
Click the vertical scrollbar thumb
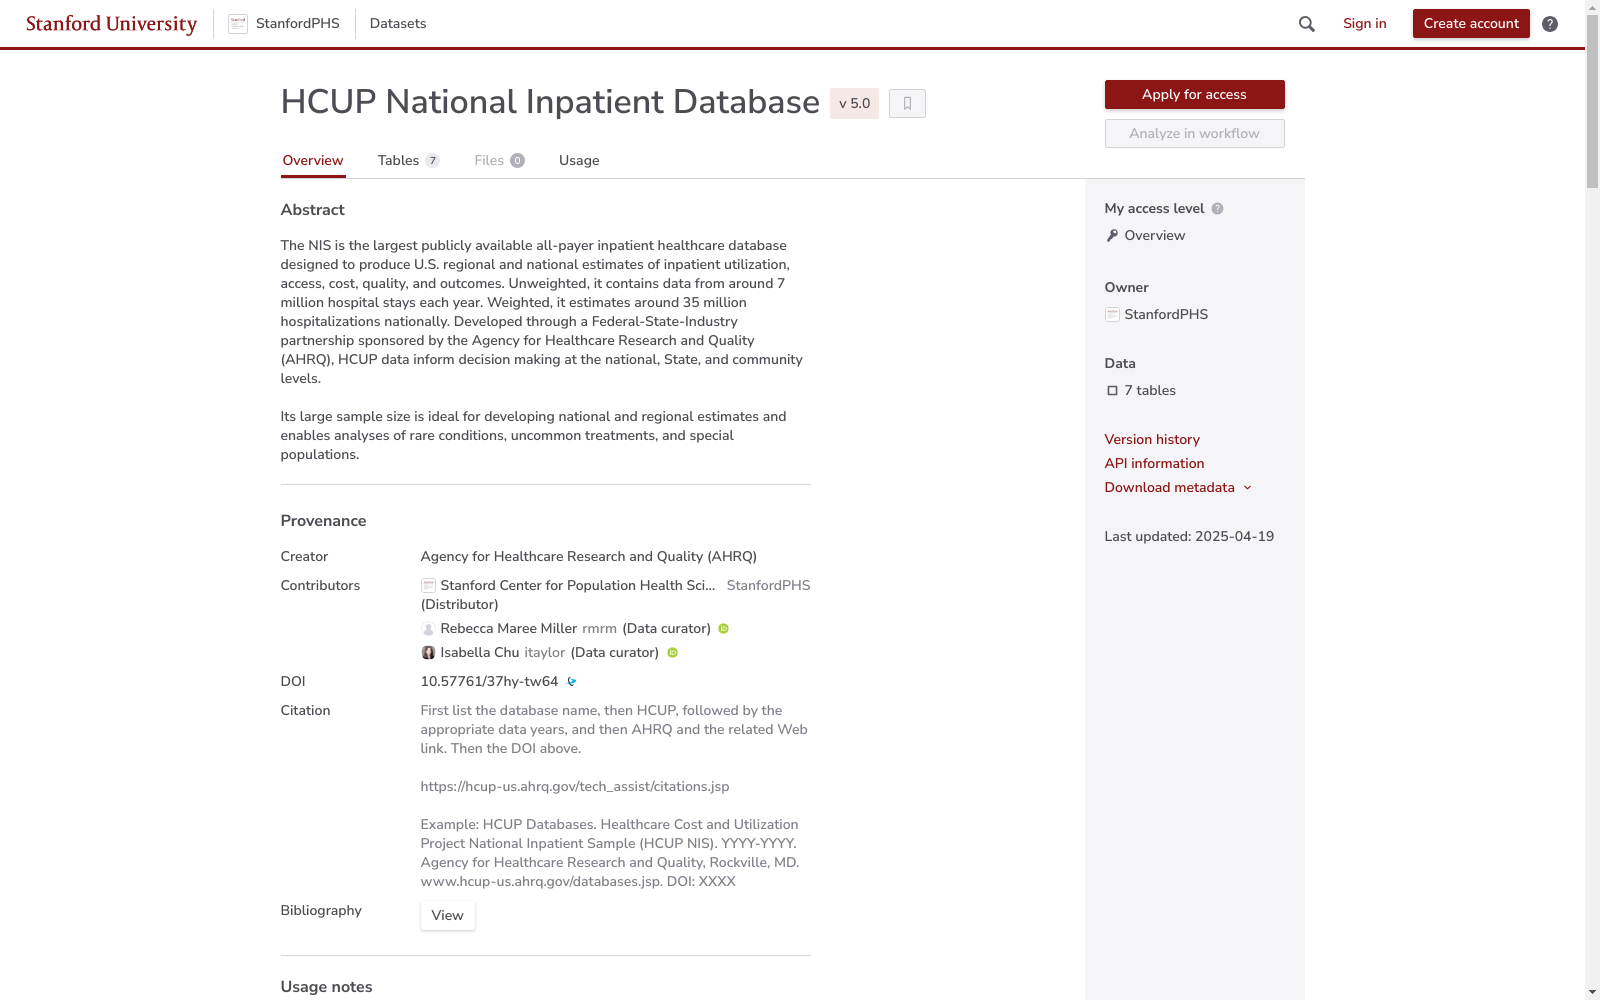[1592, 101]
